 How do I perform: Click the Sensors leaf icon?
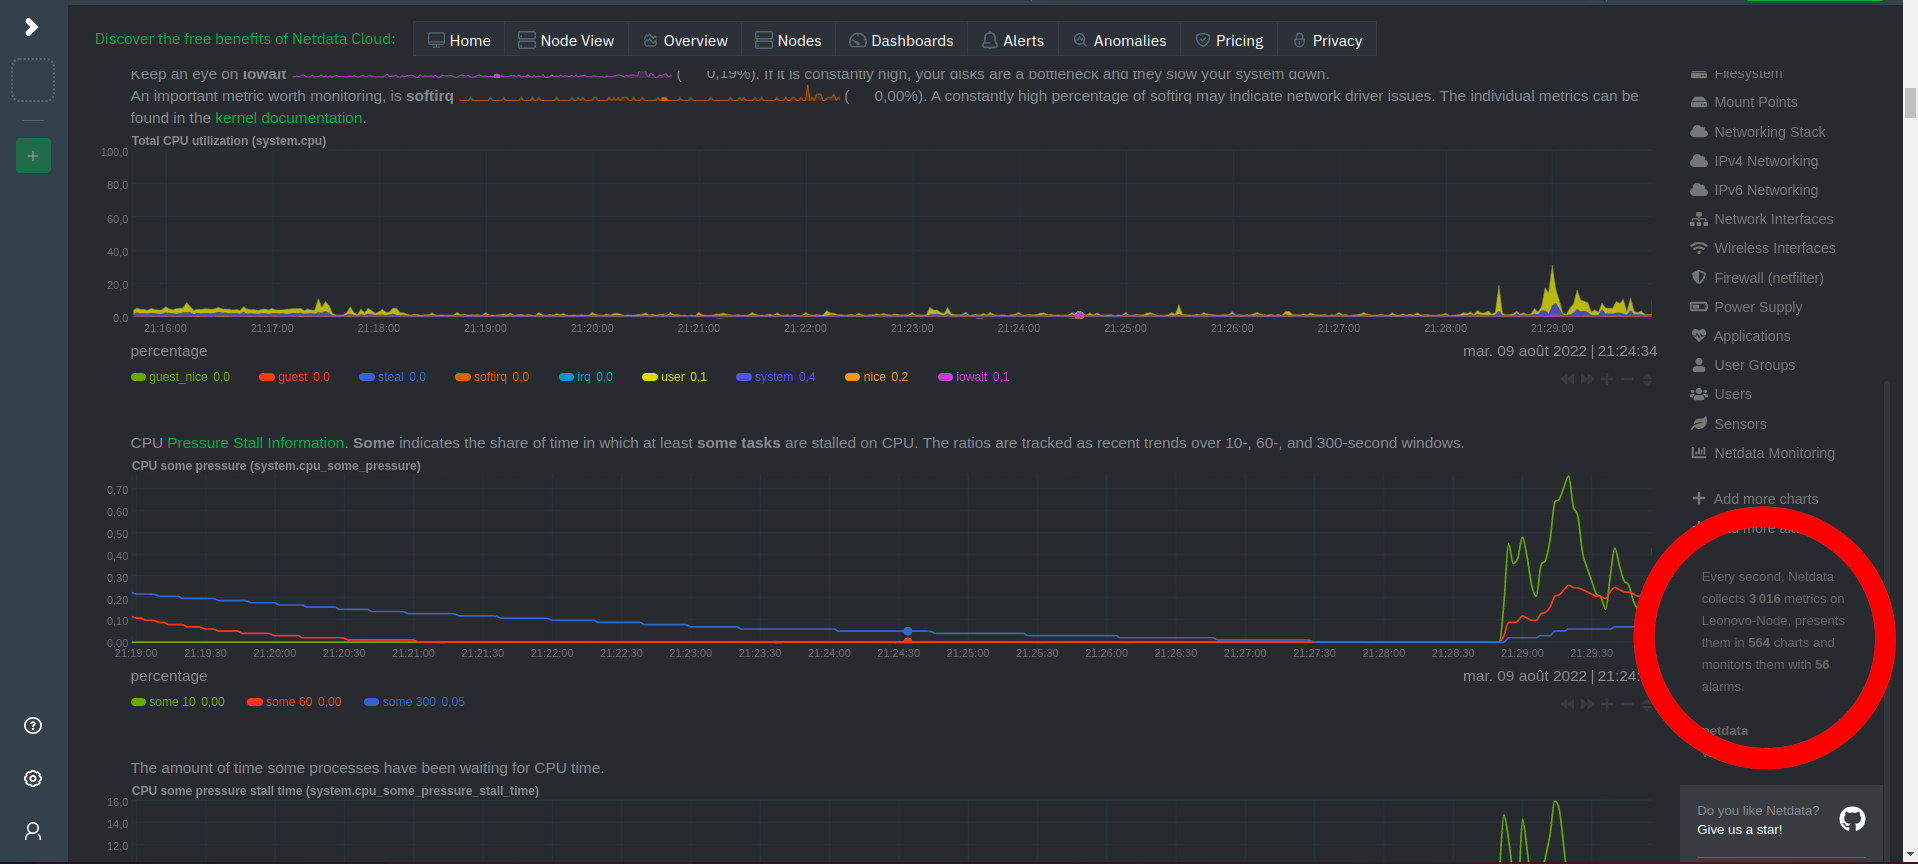pos(1698,424)
